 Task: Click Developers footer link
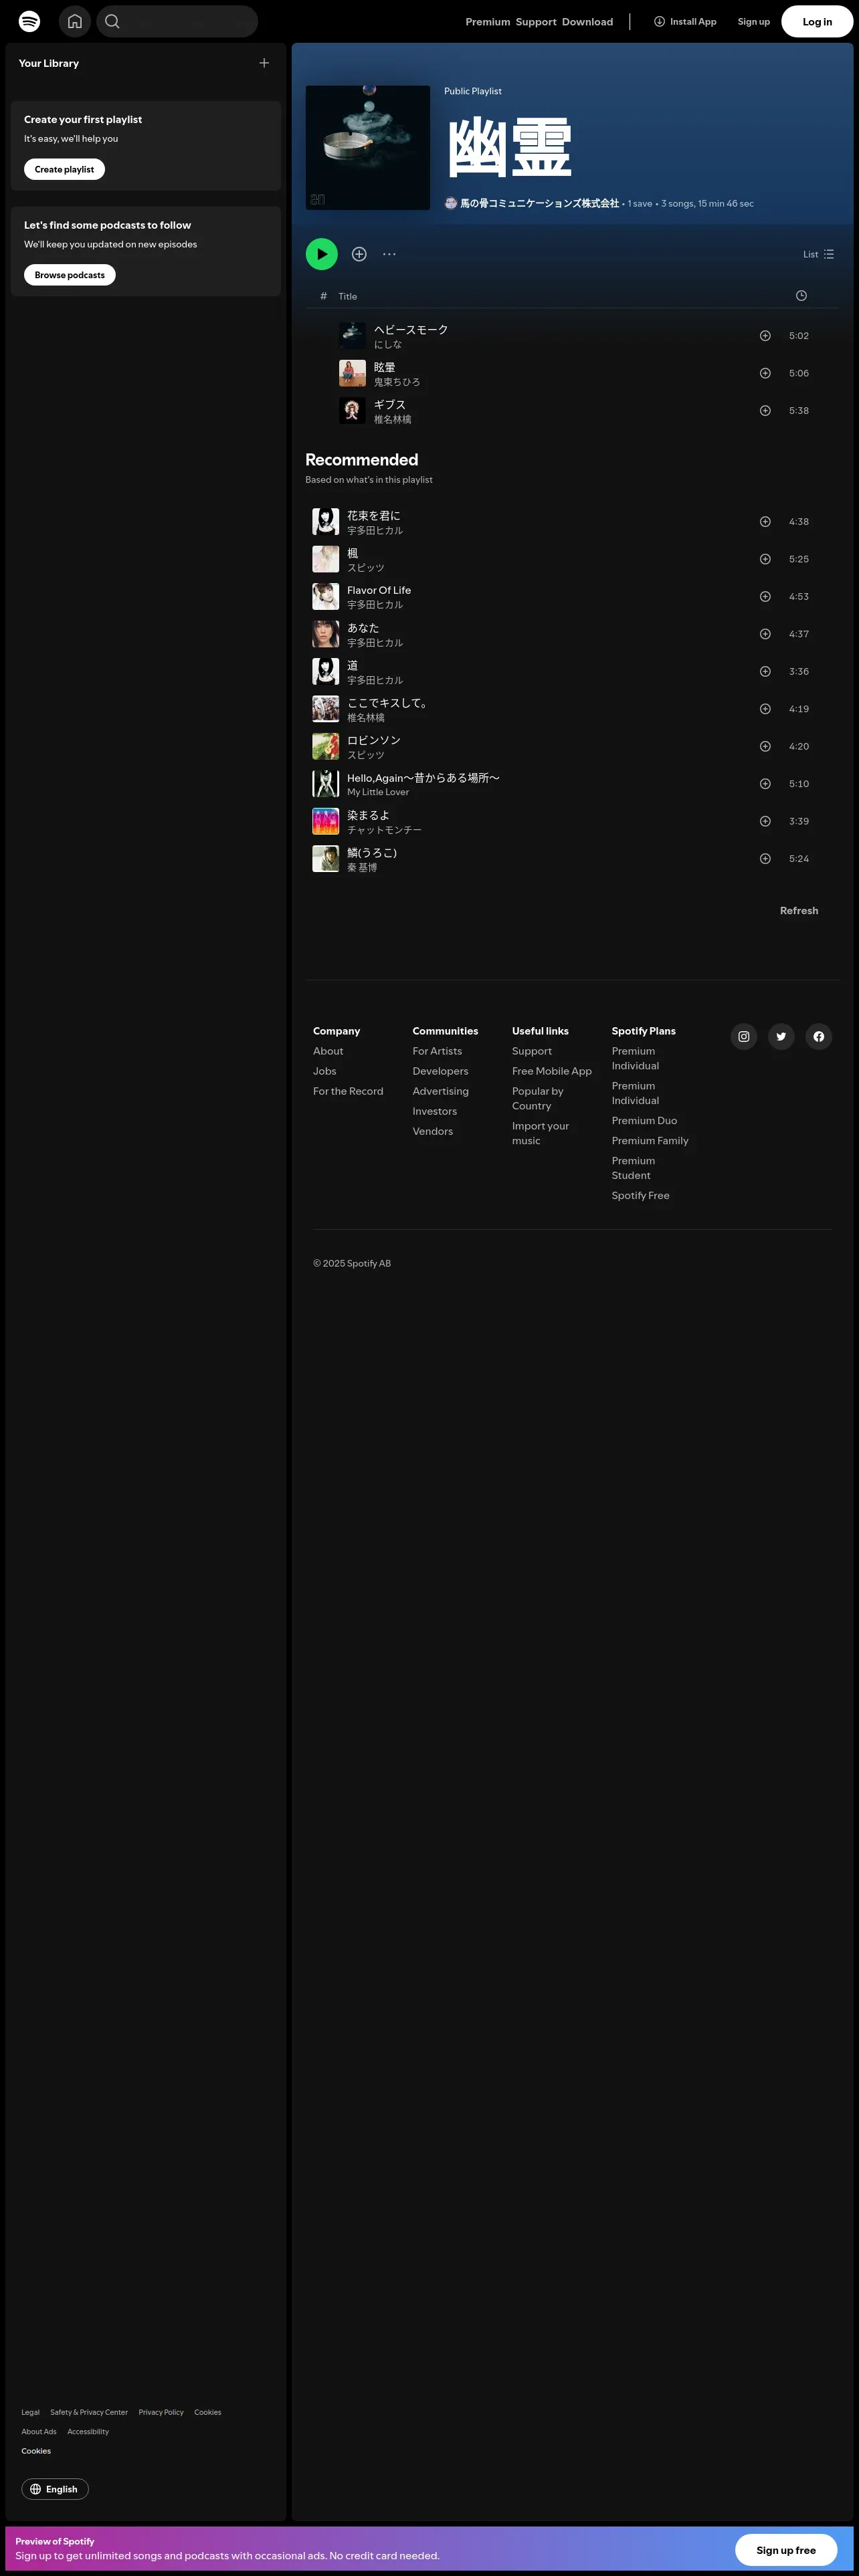(x=440, y=1071)
